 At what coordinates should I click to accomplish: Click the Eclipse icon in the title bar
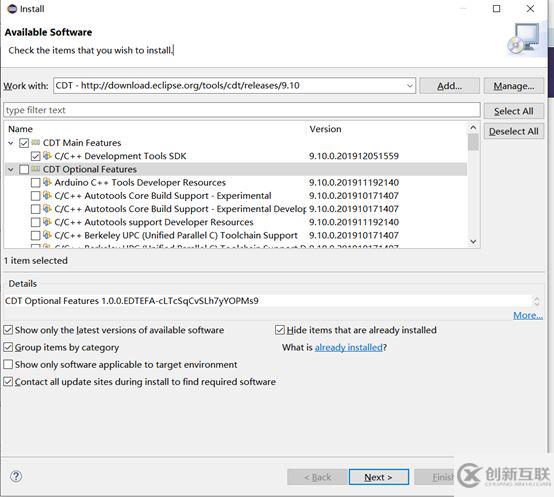click(x=12, y=9)
